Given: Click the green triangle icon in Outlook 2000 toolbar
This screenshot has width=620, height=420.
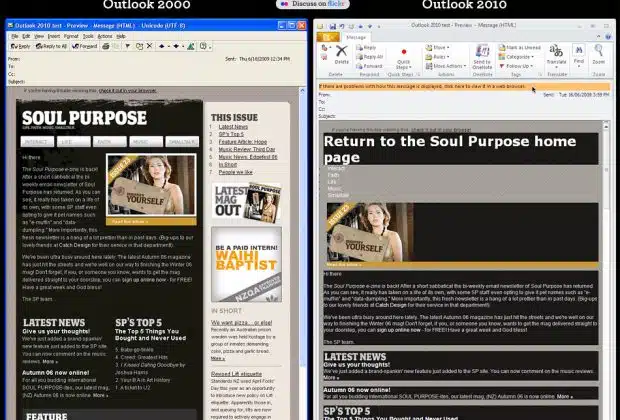Looking at the screenshot, I should click(x=191, y=46).
